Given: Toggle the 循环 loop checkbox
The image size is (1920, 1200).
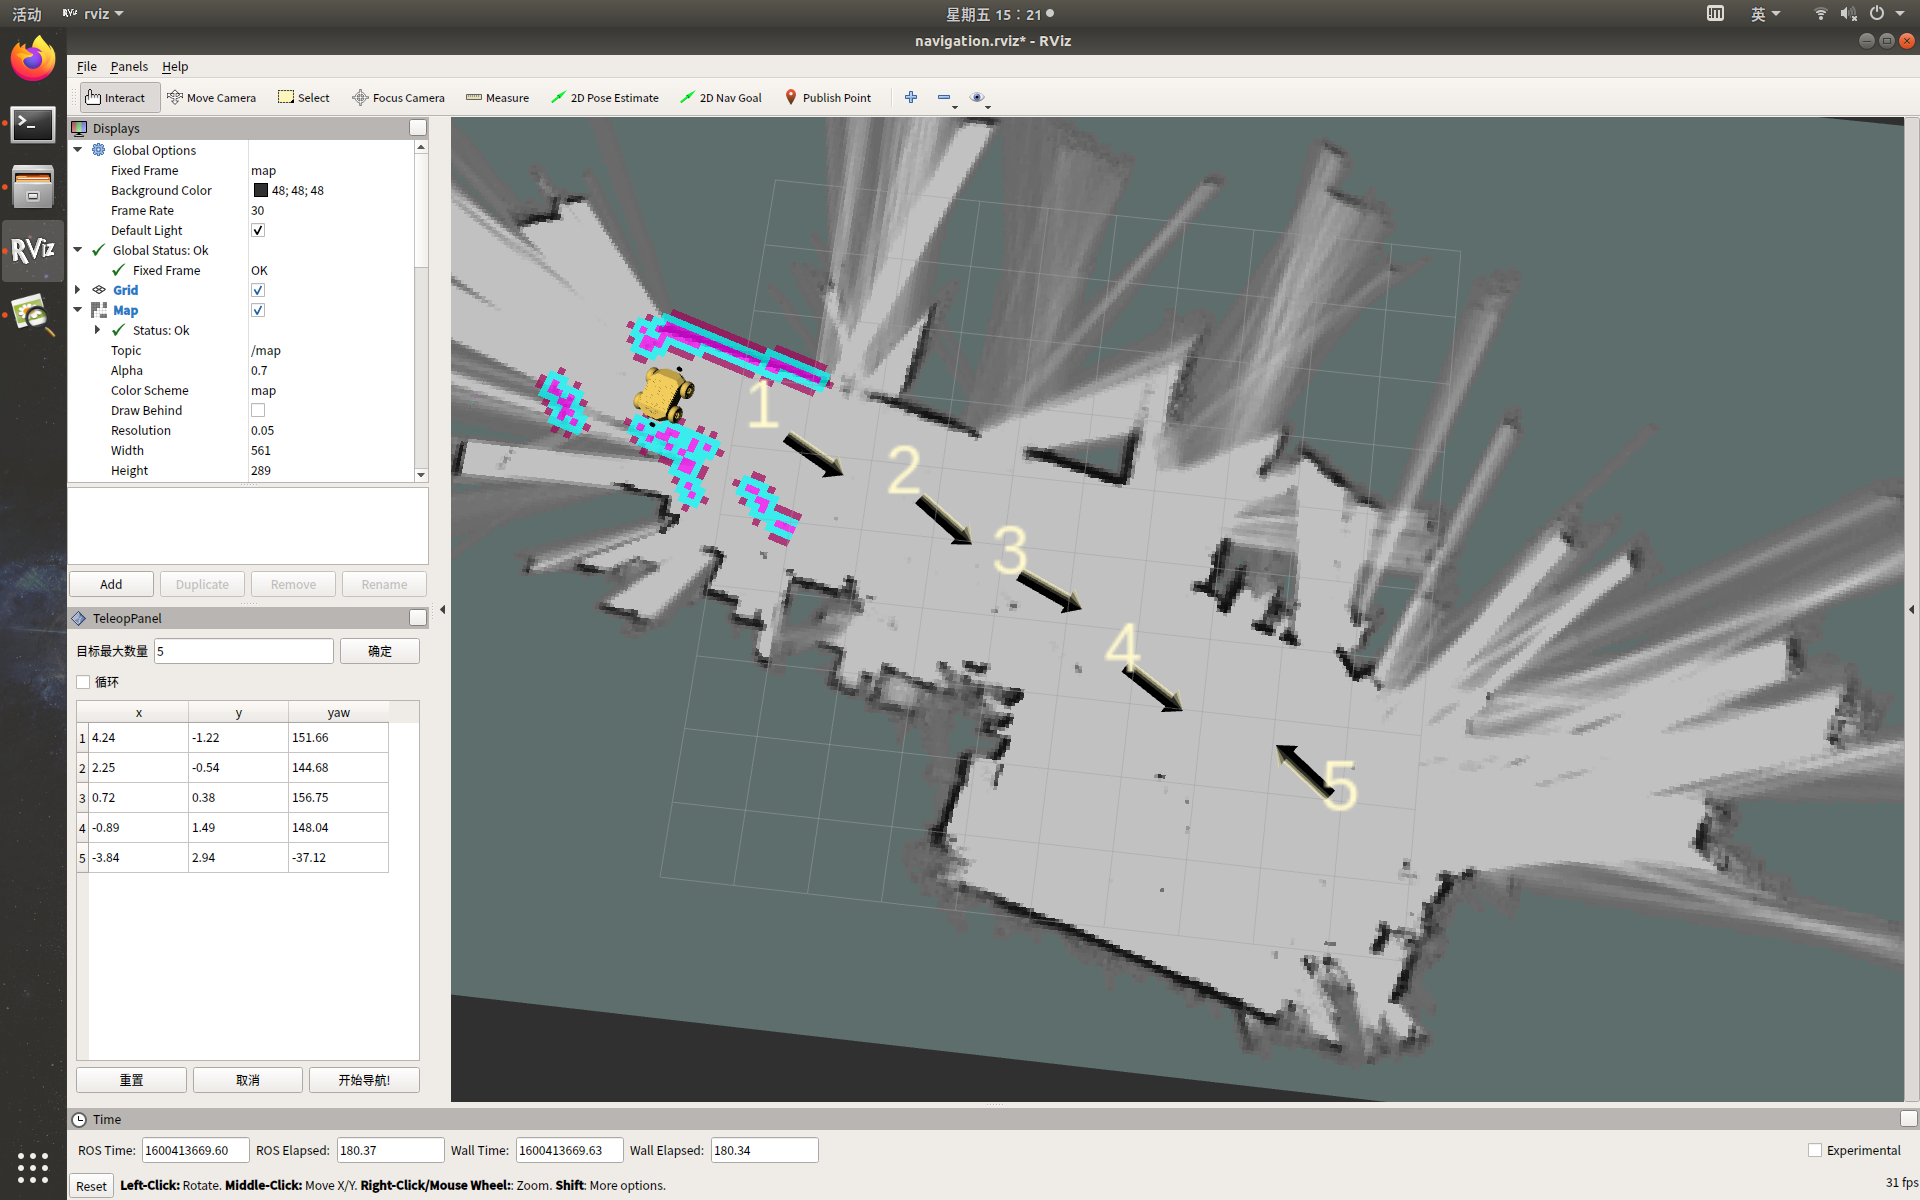Looking at the screenshot, I should 84,682.
